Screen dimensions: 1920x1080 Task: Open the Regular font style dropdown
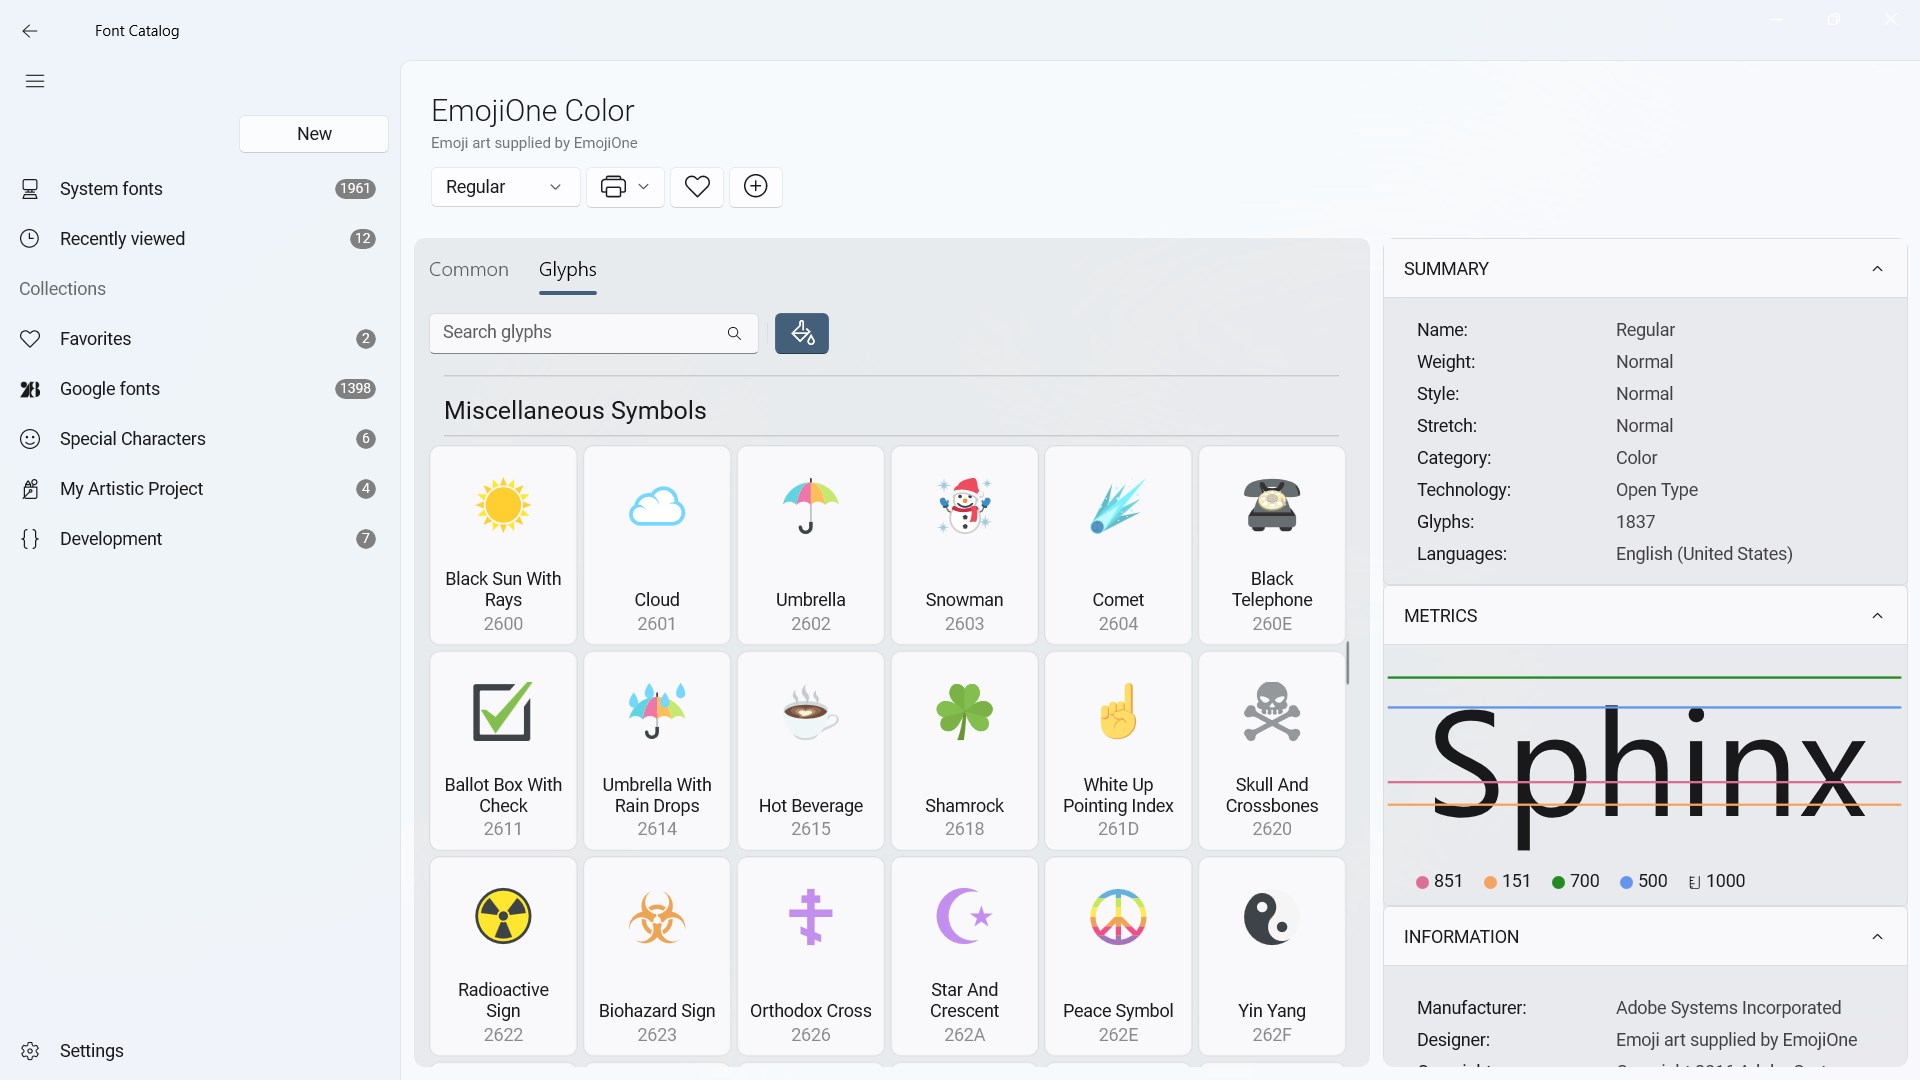click(505, 187)
